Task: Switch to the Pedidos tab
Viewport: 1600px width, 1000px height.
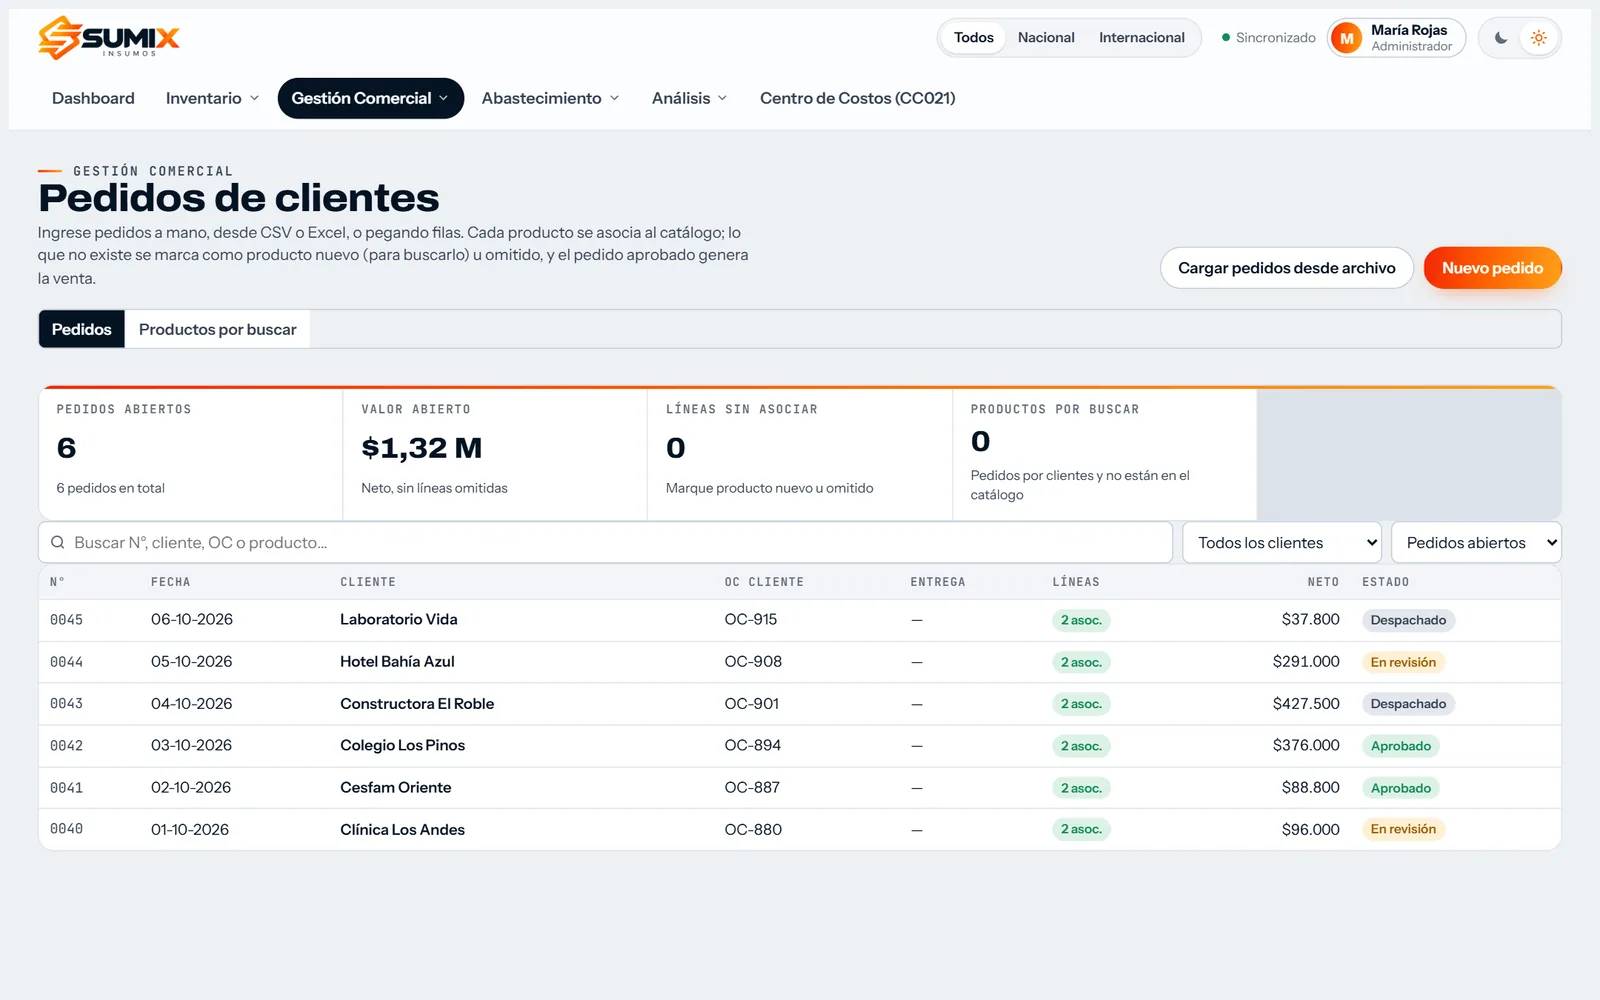Action: [x=82, y=329]
